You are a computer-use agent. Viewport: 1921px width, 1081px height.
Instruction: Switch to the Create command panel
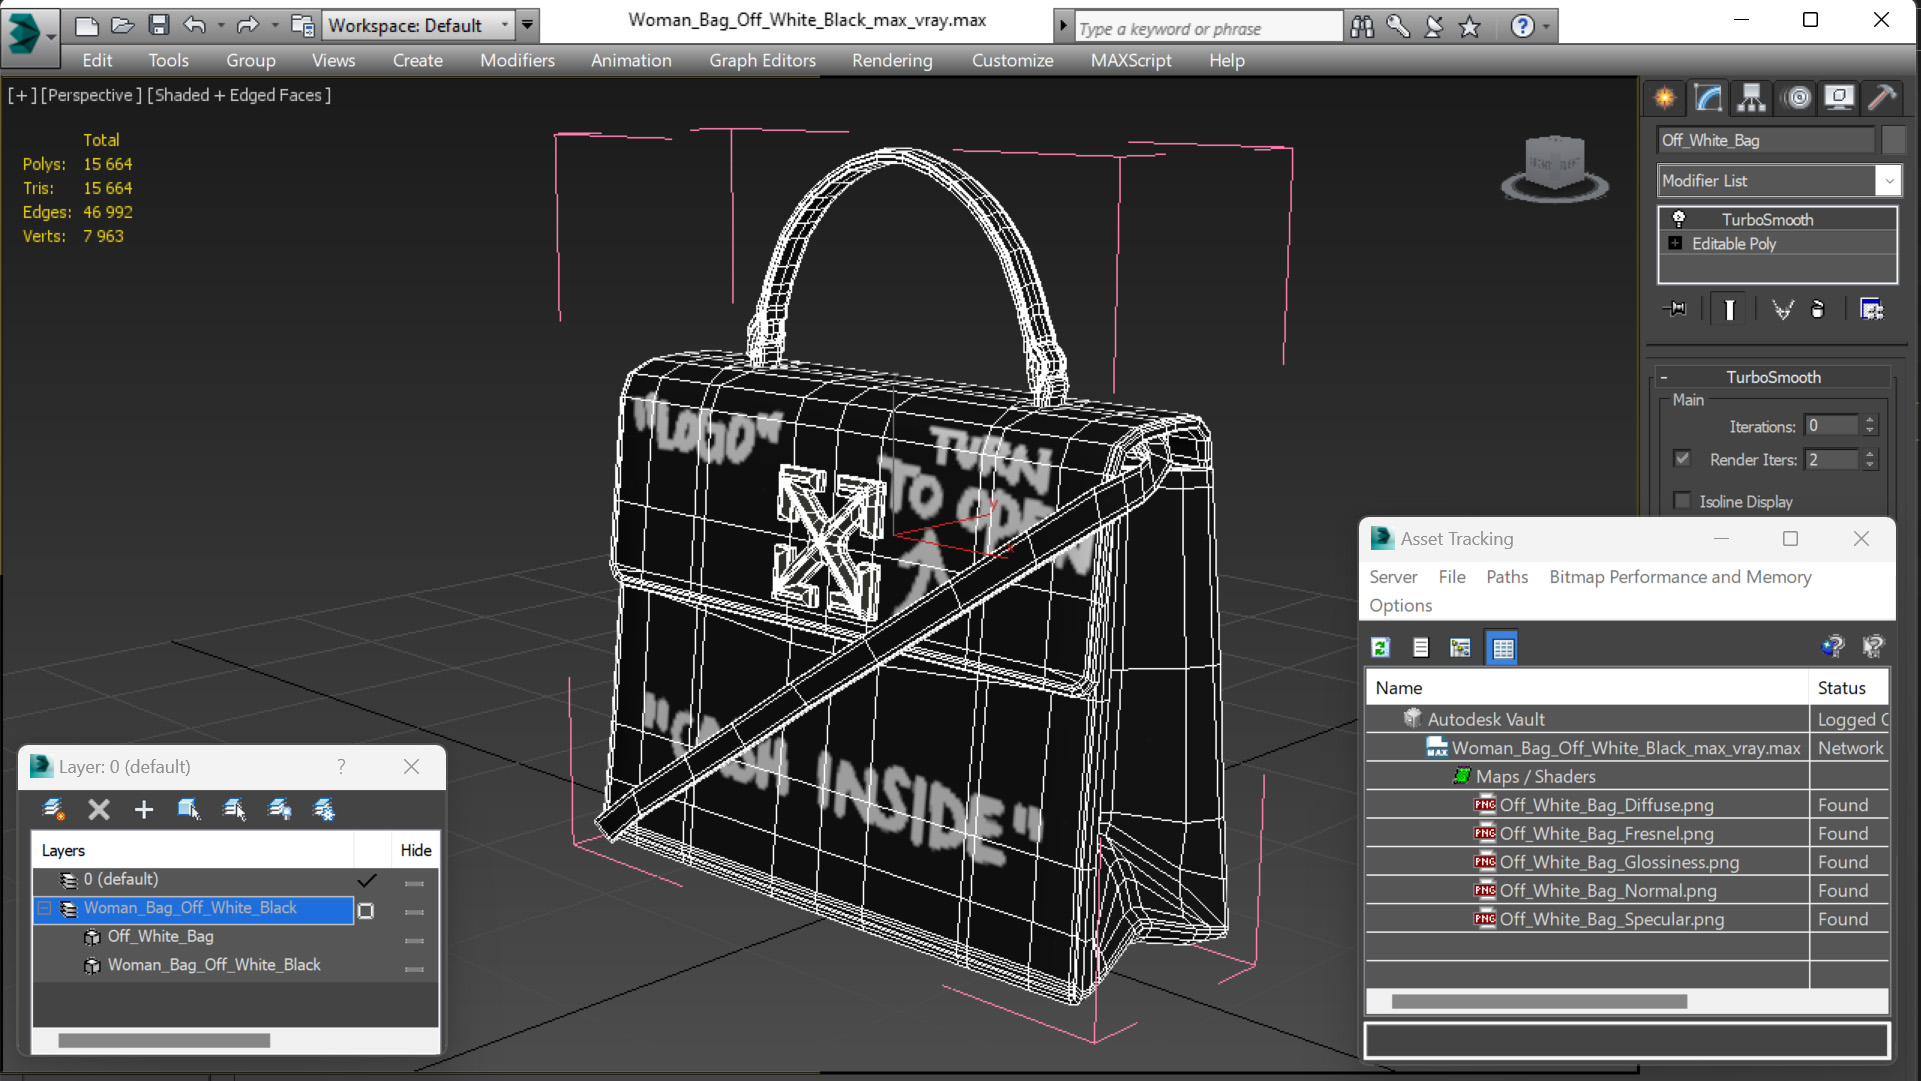point(1665,97)
